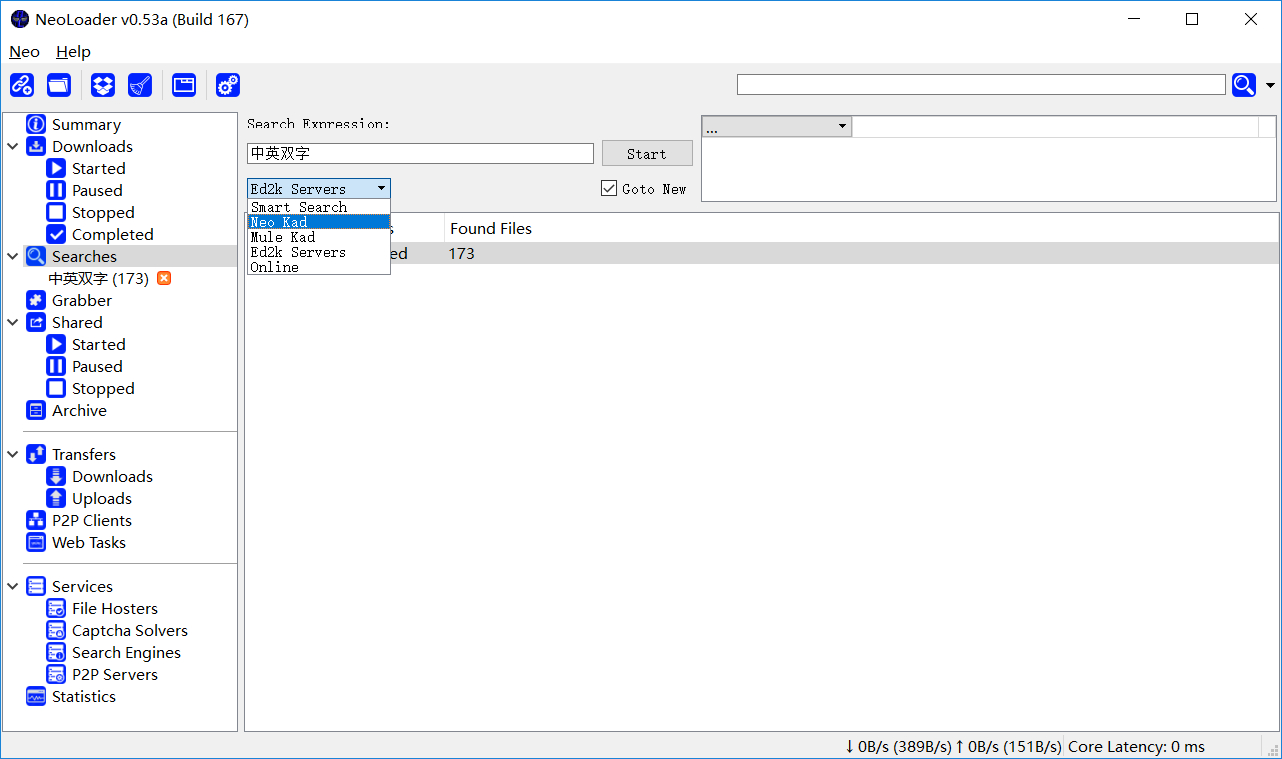Select the 中英双字 (173) search in sidebar

click(98, 278)
